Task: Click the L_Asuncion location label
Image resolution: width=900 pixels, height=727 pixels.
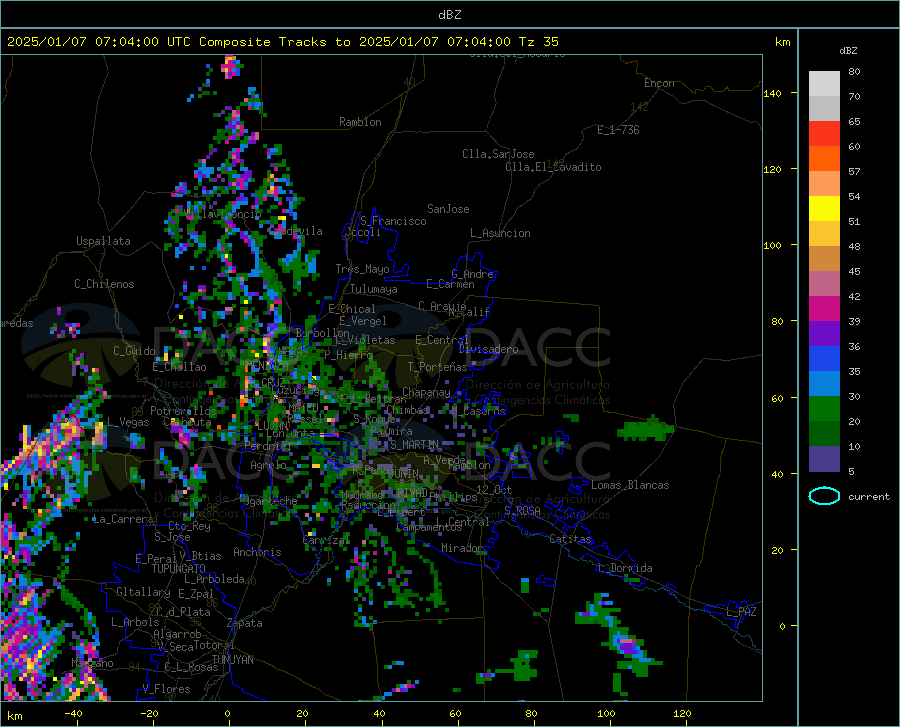Action: (500, 233)
